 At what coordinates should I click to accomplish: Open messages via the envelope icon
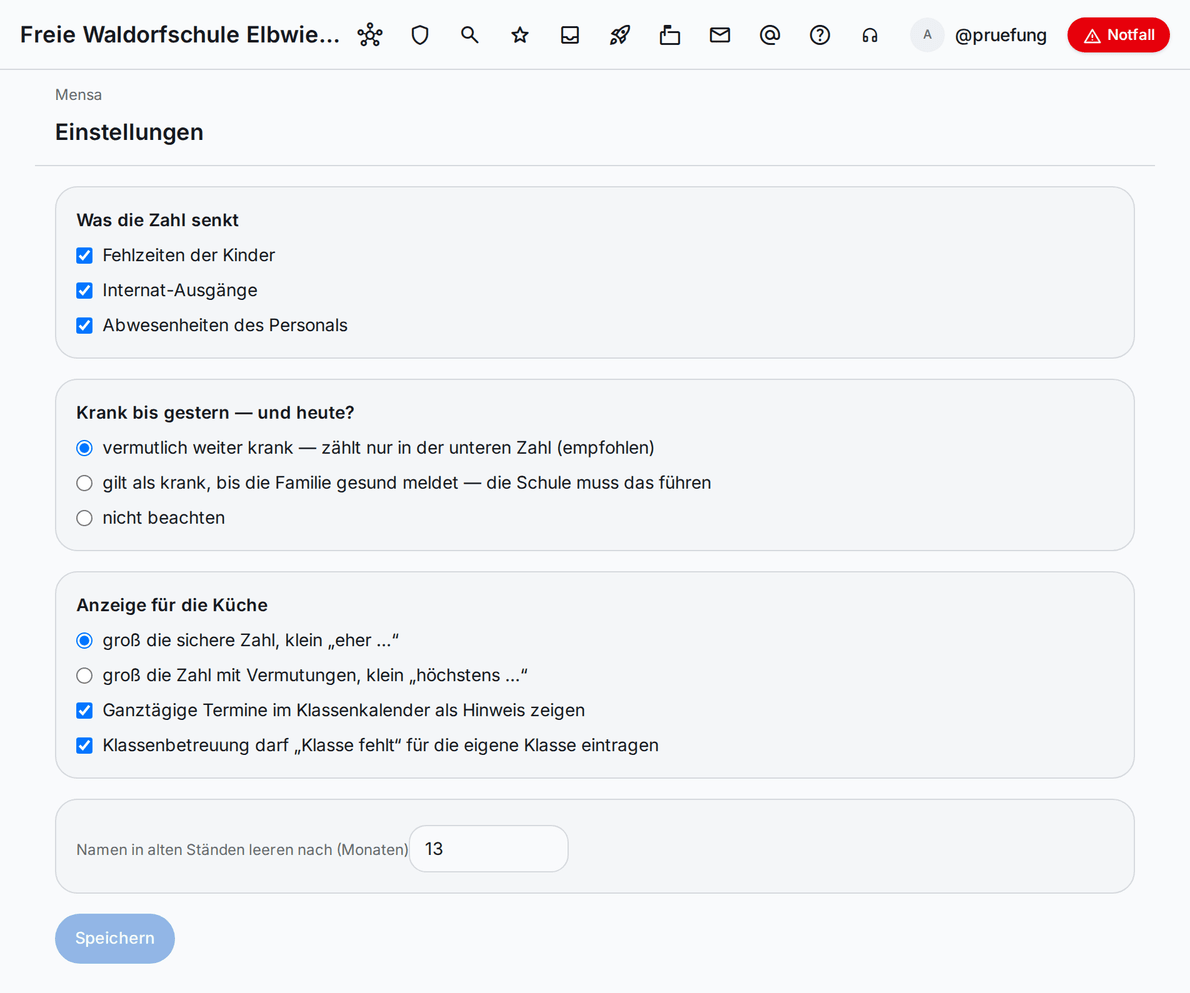point(720,35)
